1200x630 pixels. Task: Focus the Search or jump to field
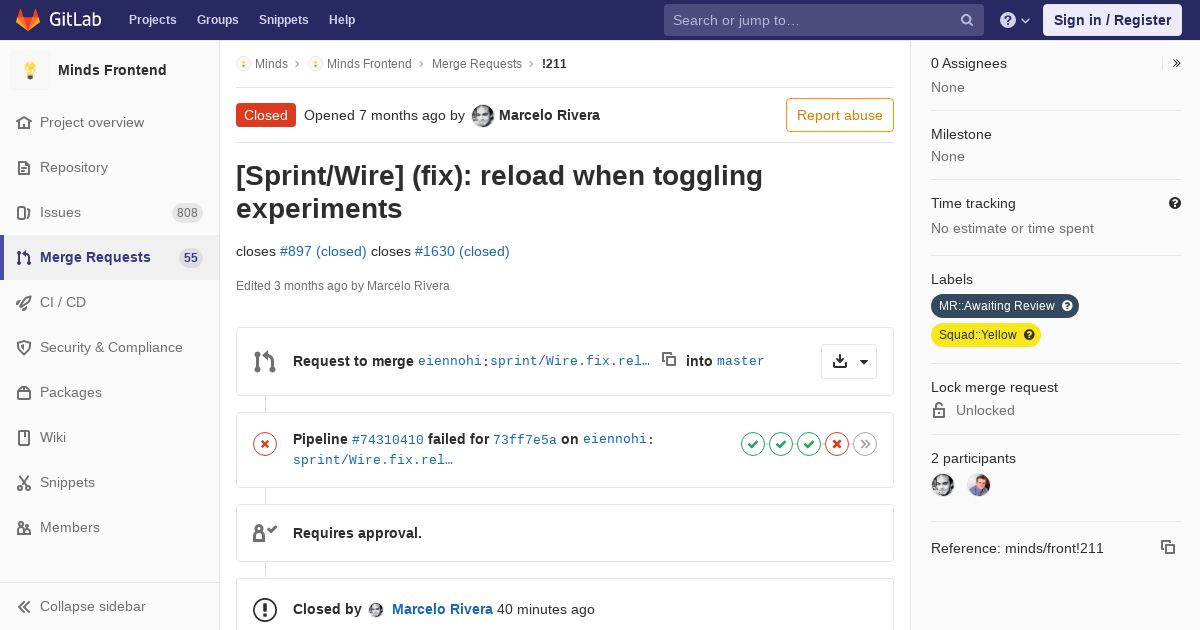[810, 20]
